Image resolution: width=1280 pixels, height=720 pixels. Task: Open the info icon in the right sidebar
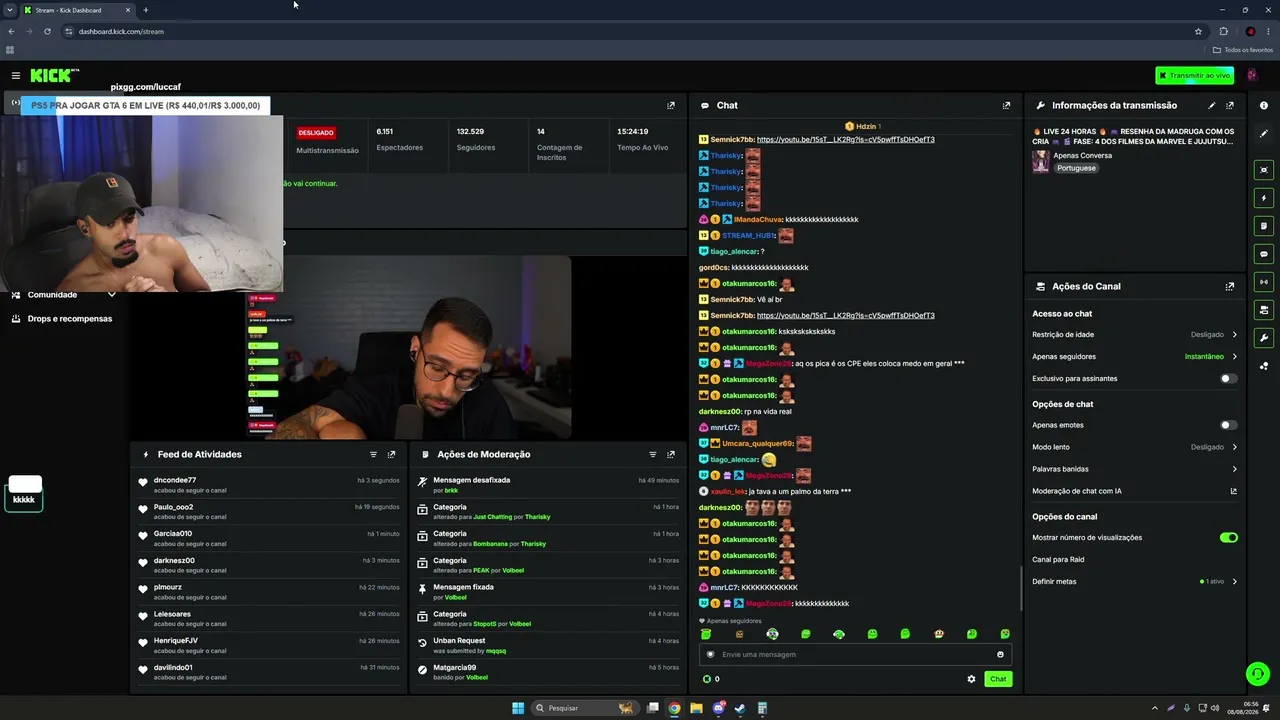click(1264, 105)
